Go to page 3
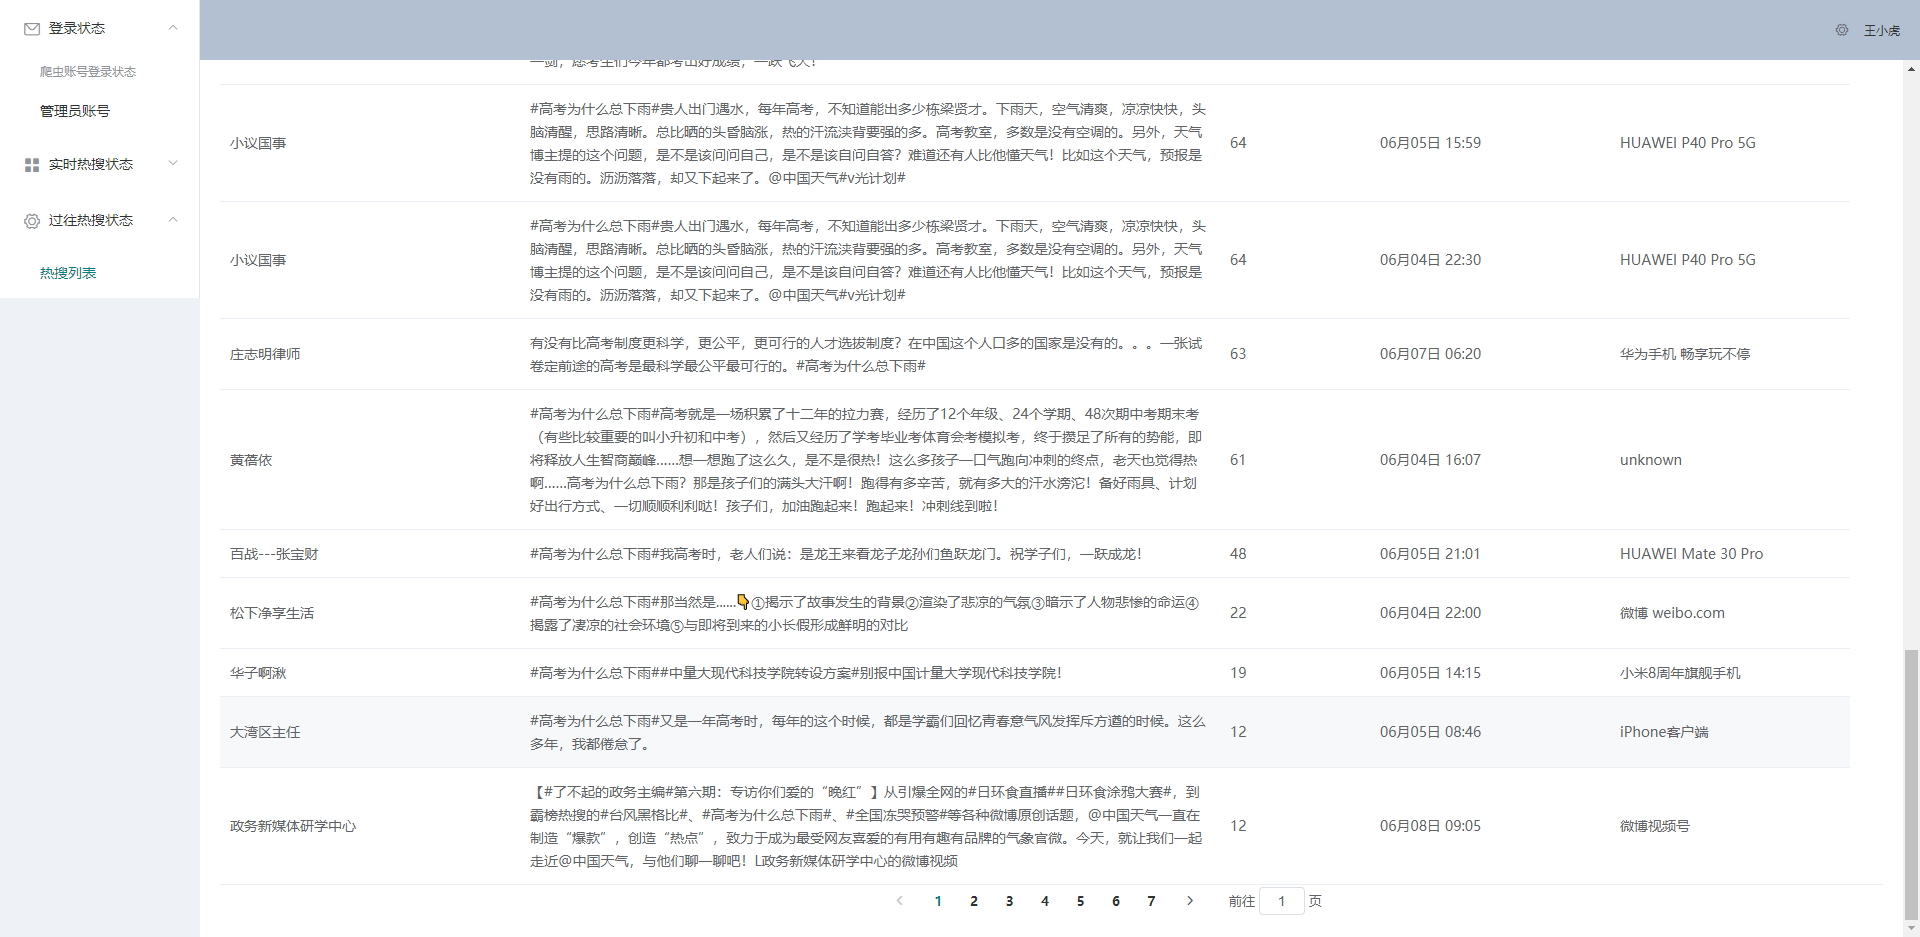Screen dimensions: 1920x937 (x=1009, y=901)
